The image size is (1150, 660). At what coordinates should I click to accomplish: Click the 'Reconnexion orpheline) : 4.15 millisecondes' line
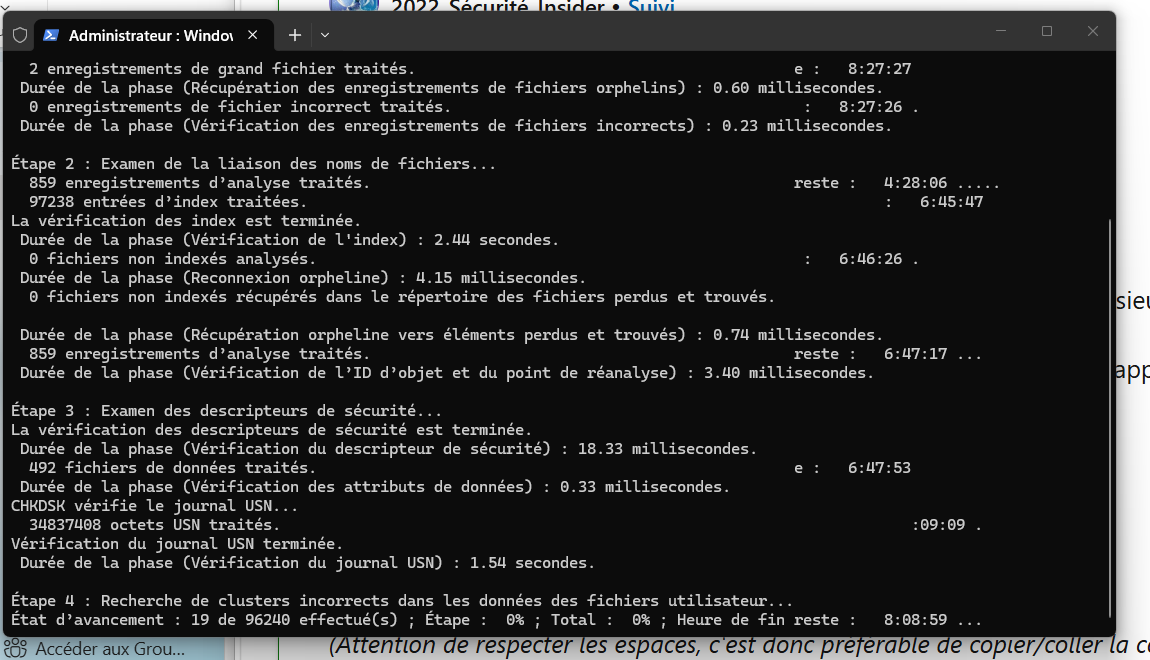[x=303, y=278]
